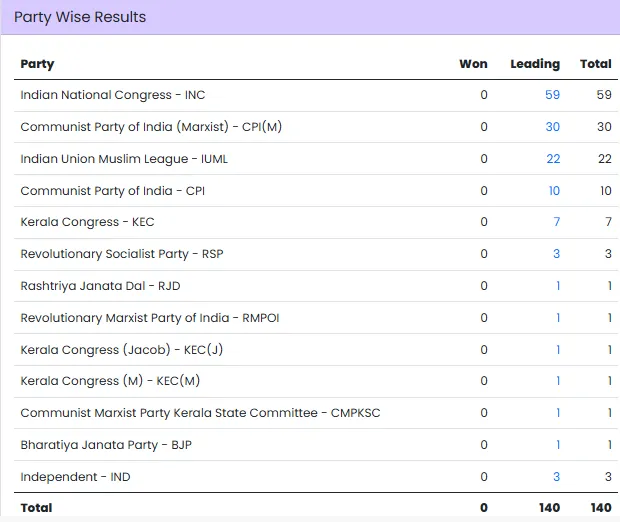Click the bold Total row label

click(36, 508)
